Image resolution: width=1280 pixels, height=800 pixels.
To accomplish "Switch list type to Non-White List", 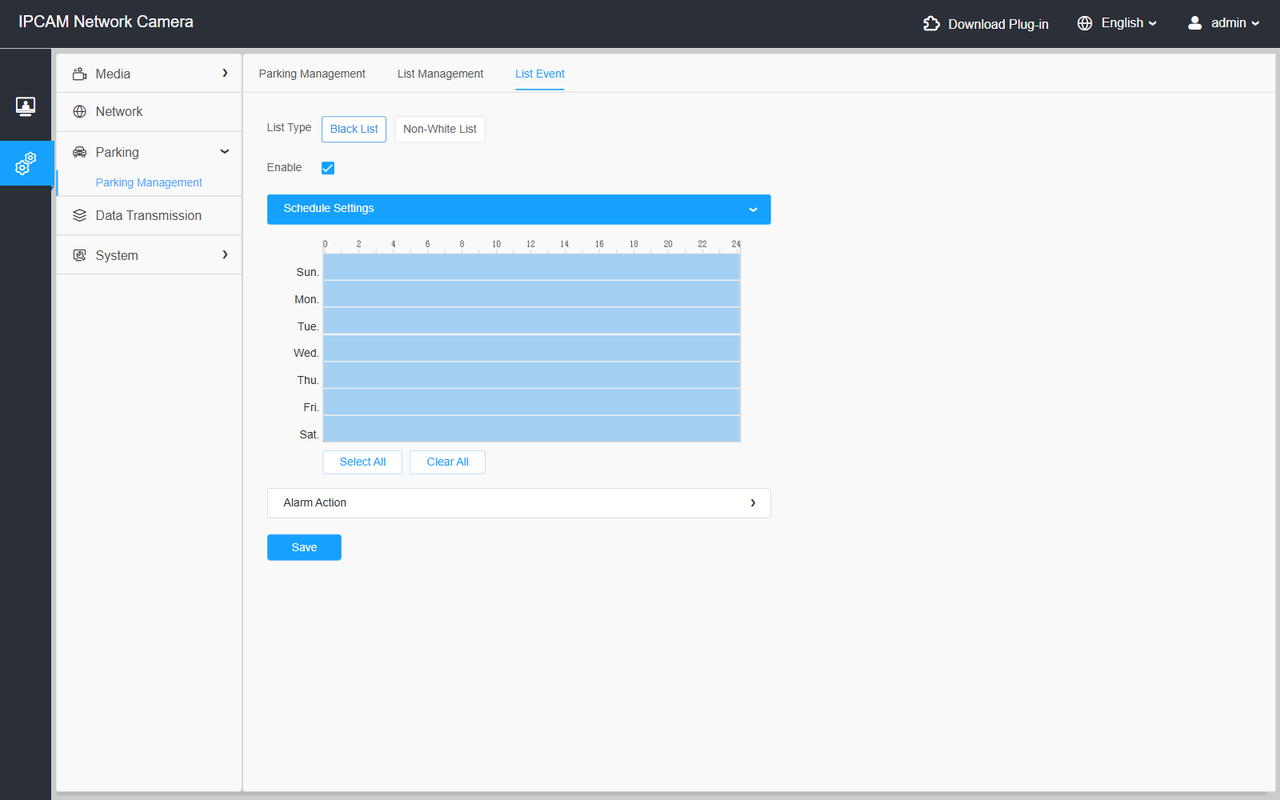I will coord(440,129).
